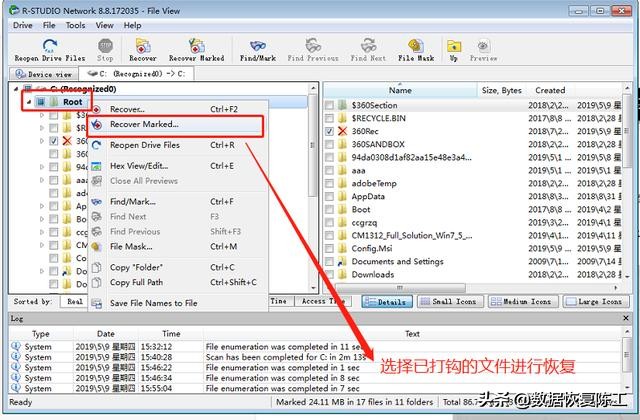Choose Recover Marked... in the context menu
The height and width of the screenshot is (420, 640).
click(x=176, y=124)
